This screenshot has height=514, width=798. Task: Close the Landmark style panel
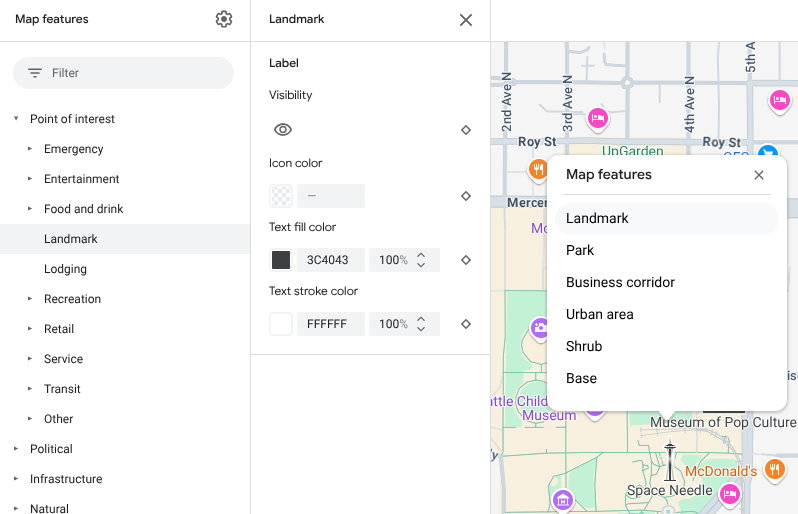click(466, 20)
